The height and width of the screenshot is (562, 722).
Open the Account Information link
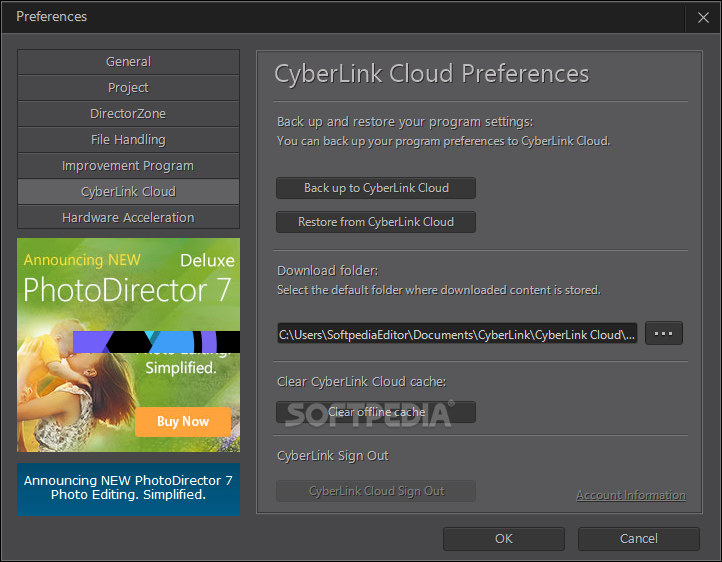pos(631,495)
